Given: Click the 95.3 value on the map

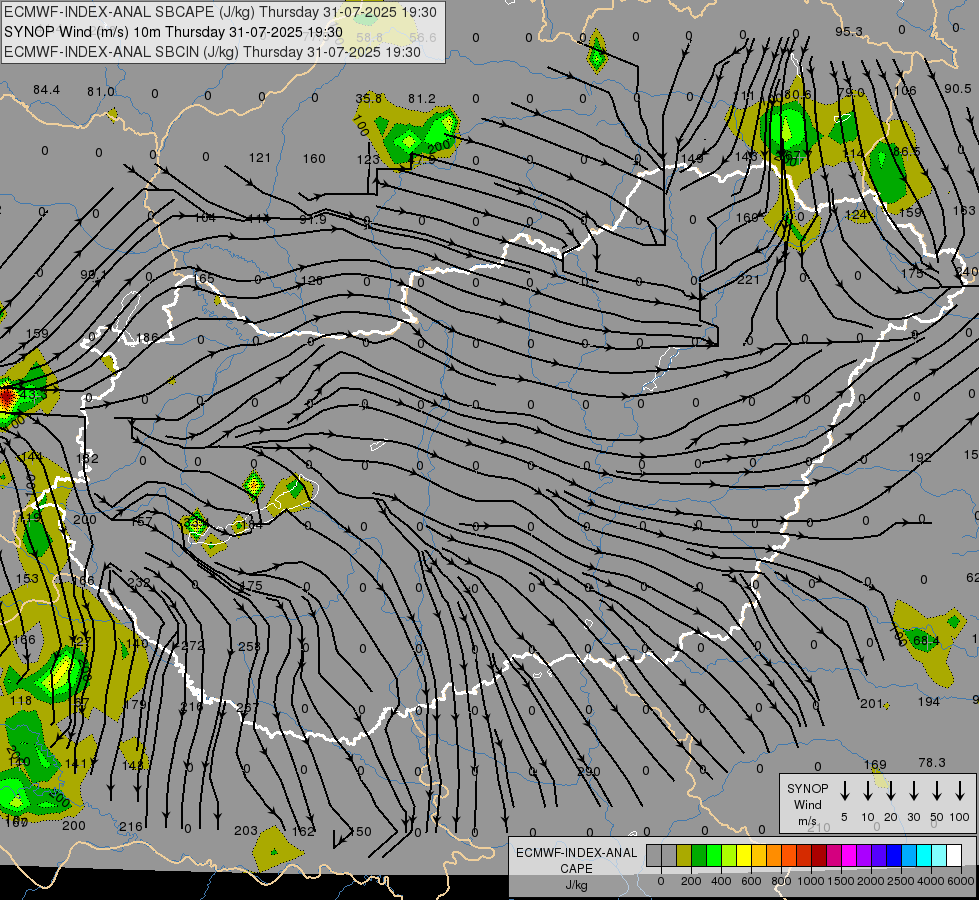Looking at the screenshot, I should pos(849,31).
